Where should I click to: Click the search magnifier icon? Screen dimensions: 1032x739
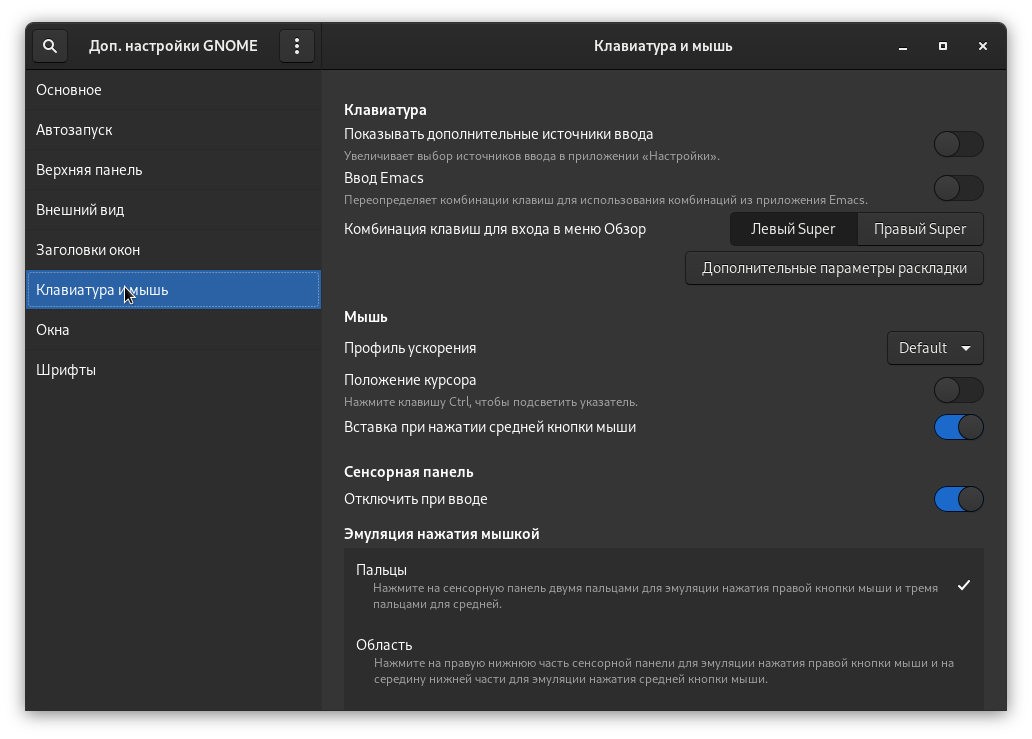[50, 46]
